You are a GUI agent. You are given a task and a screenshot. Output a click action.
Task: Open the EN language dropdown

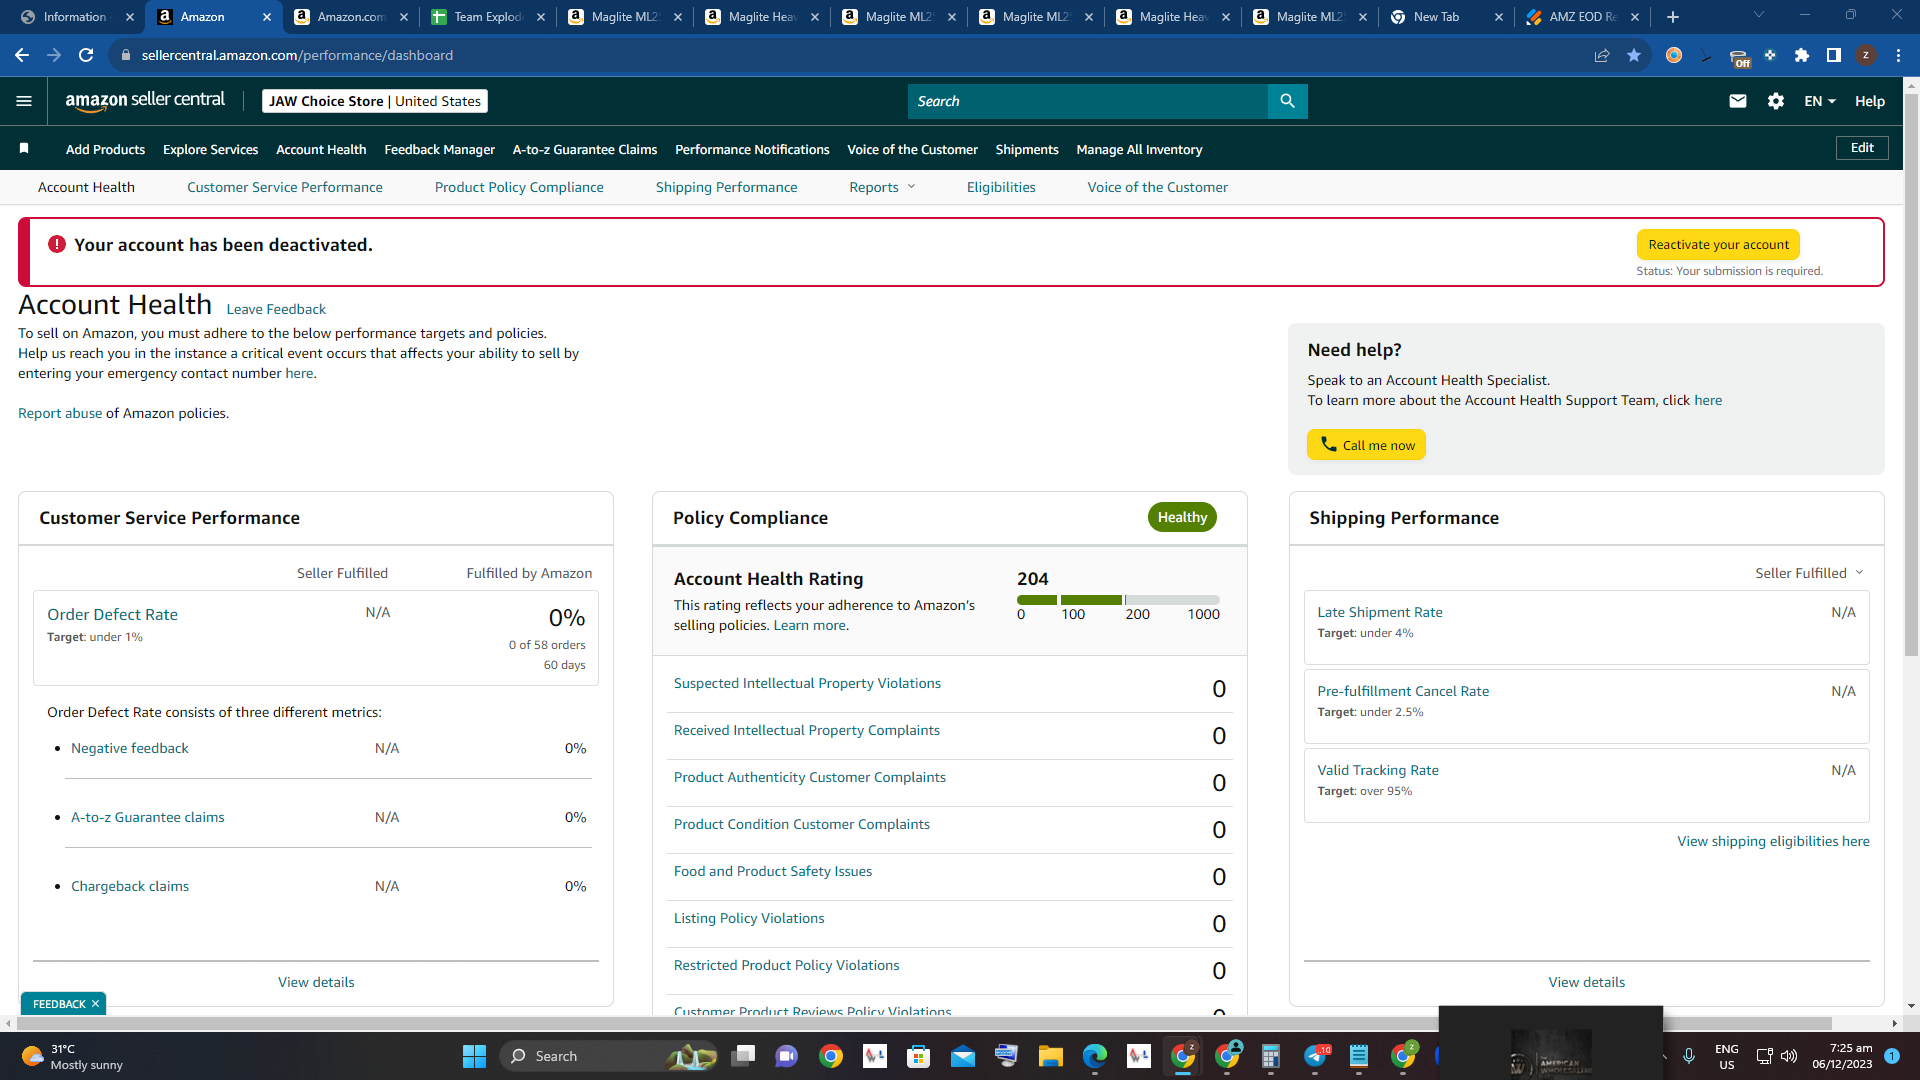coord(1820,101)
